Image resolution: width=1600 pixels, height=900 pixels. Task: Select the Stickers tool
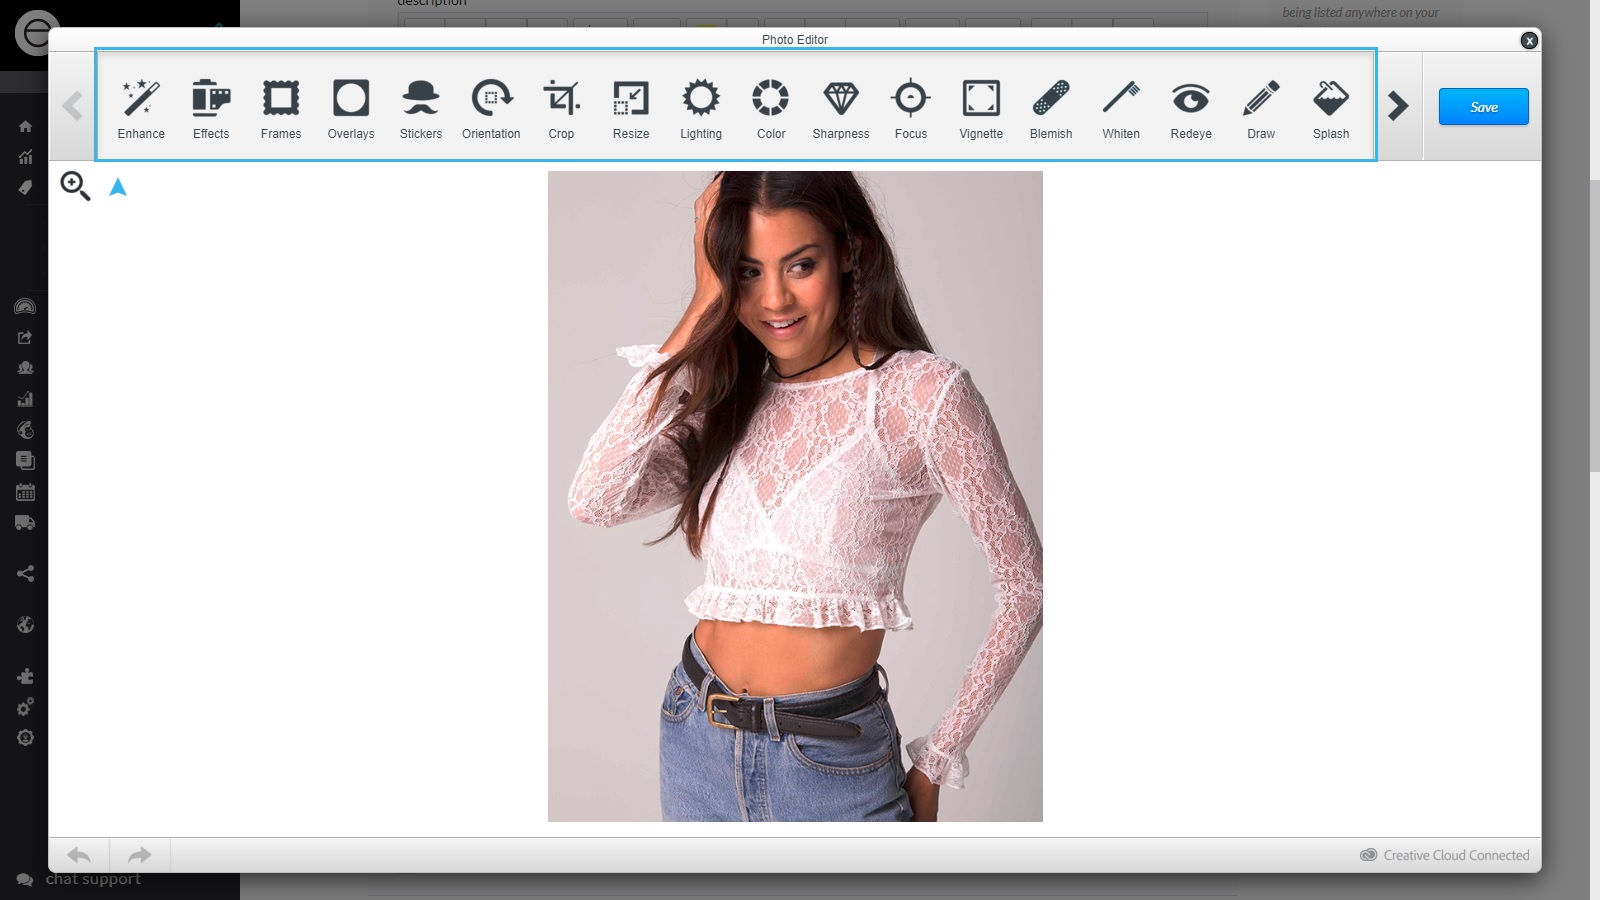click(421, 109)
